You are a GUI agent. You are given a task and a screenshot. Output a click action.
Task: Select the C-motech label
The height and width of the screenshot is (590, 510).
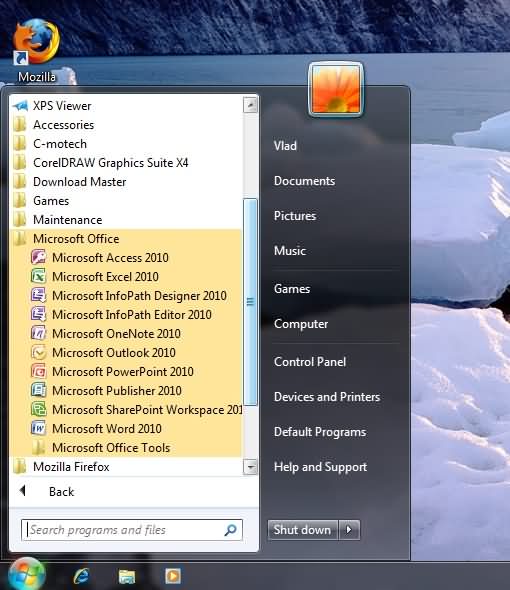pos(60,144)
